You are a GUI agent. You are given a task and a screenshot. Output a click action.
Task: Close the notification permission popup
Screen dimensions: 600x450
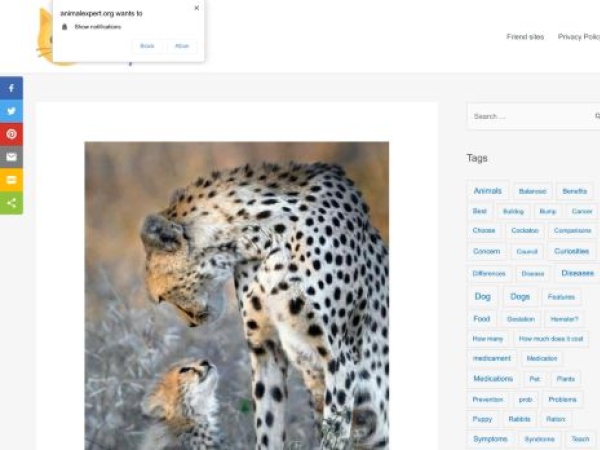pyautogui.click(x=196, y=8)
